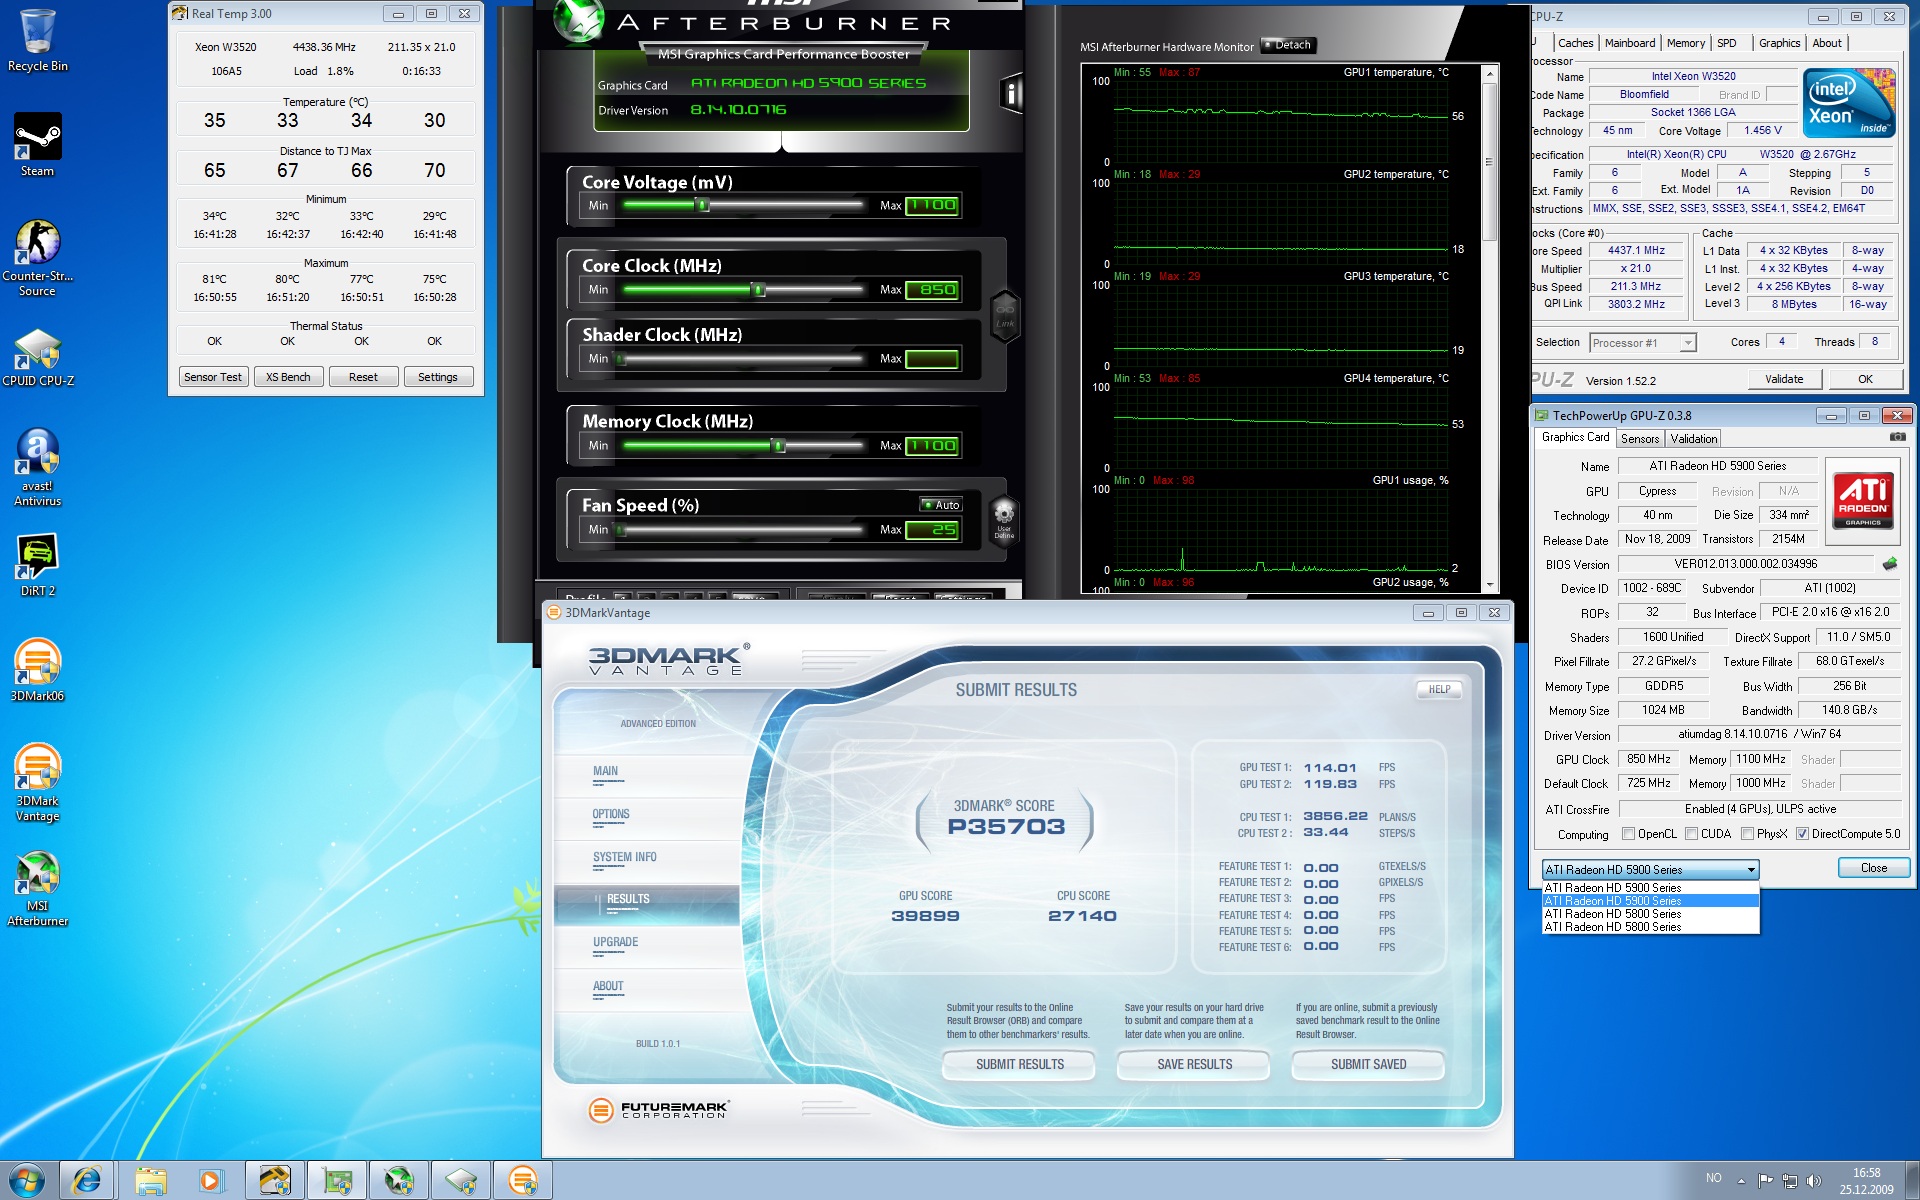Switch to CPU-Z via its taskbar icon
This screenshot has width=1920, height=1200.
461,1181
